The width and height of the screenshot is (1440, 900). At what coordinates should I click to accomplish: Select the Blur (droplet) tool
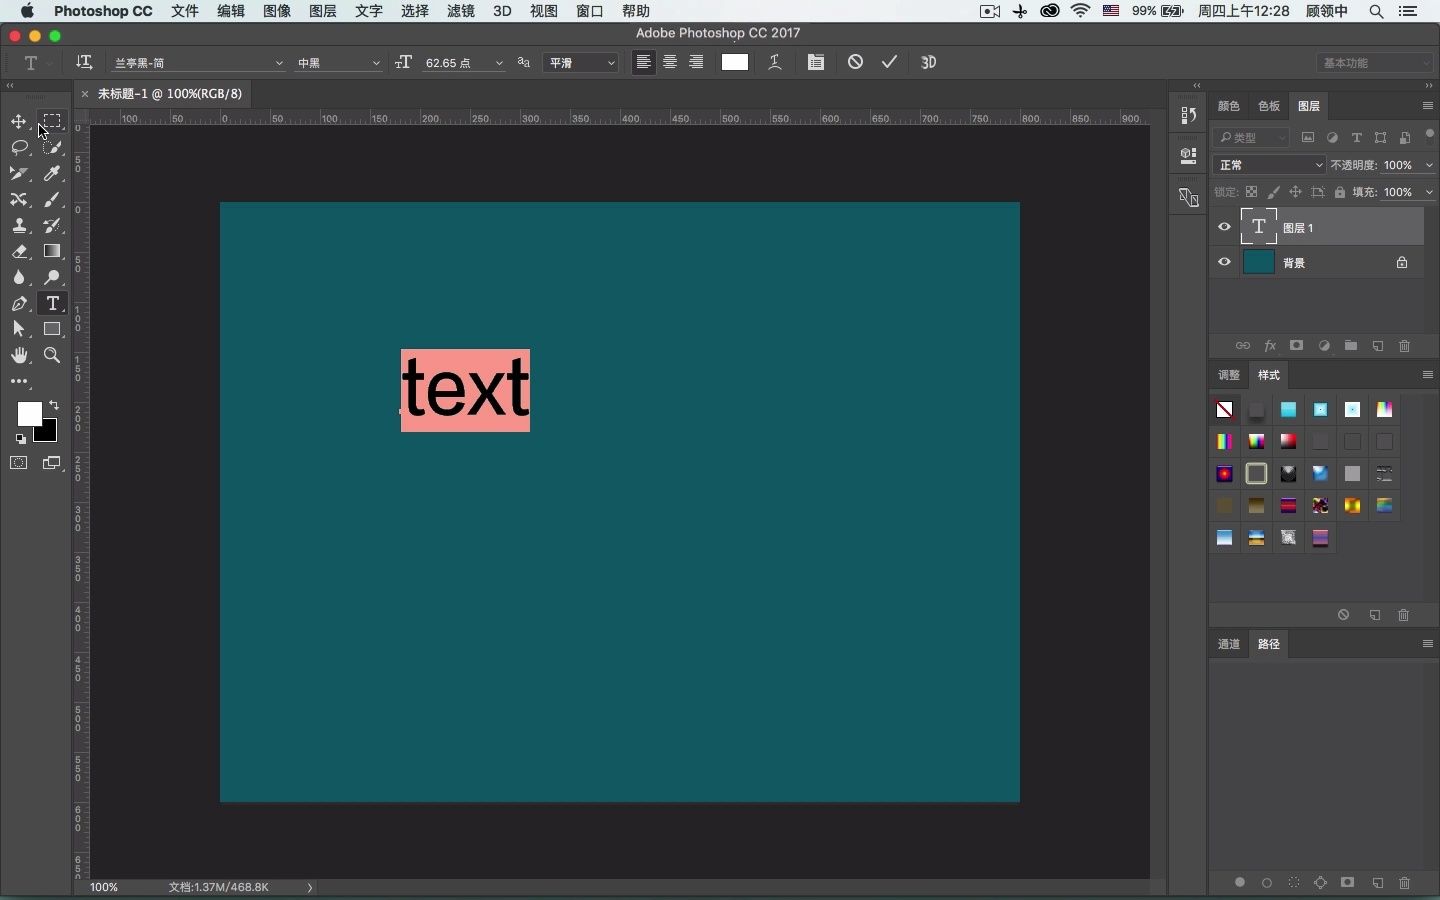pyautogui.click(x=19, y=278)
